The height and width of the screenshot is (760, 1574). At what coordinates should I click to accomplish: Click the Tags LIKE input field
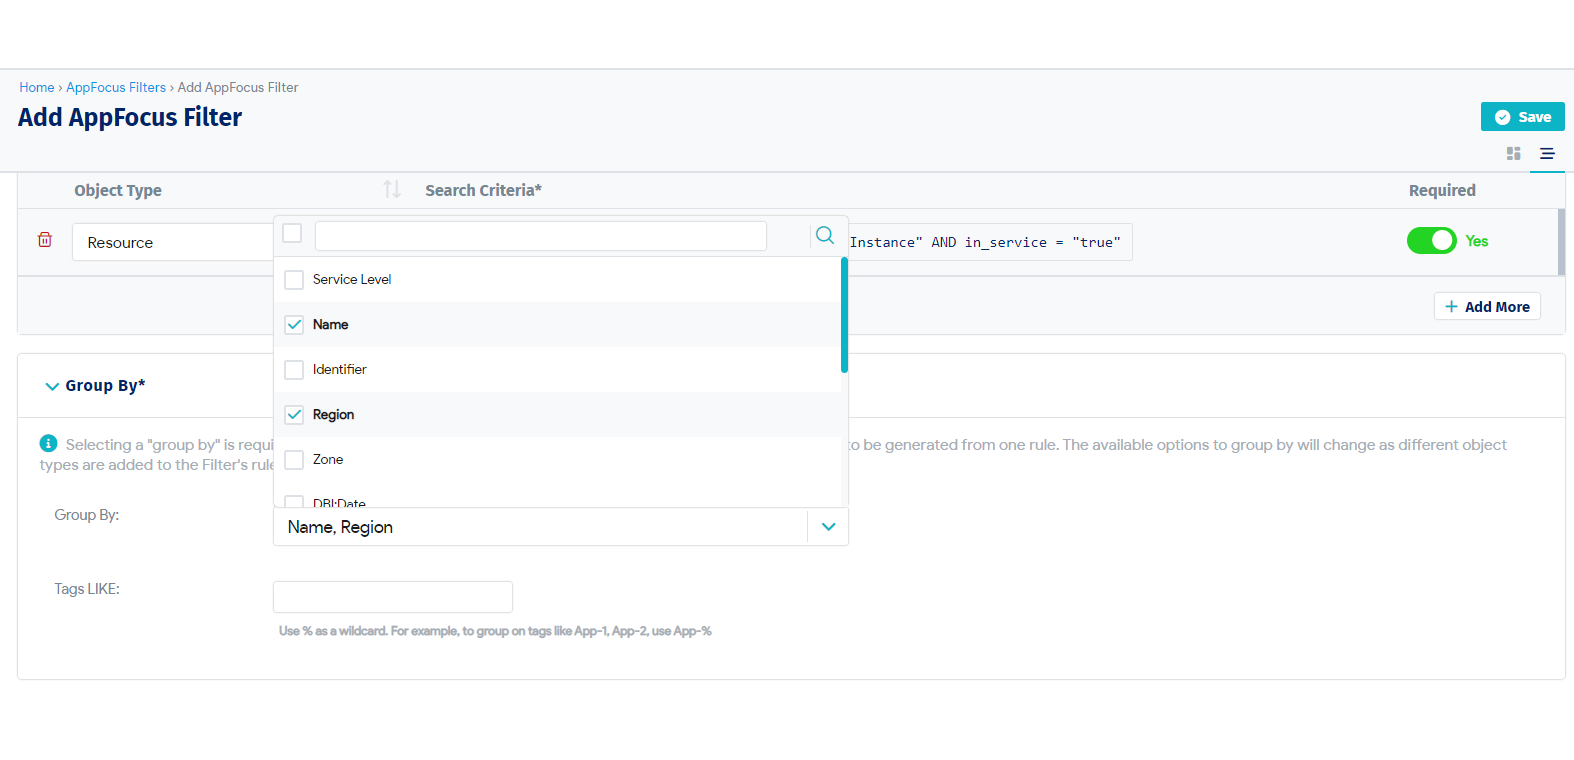pyautogui.click(x=392, y=597)
